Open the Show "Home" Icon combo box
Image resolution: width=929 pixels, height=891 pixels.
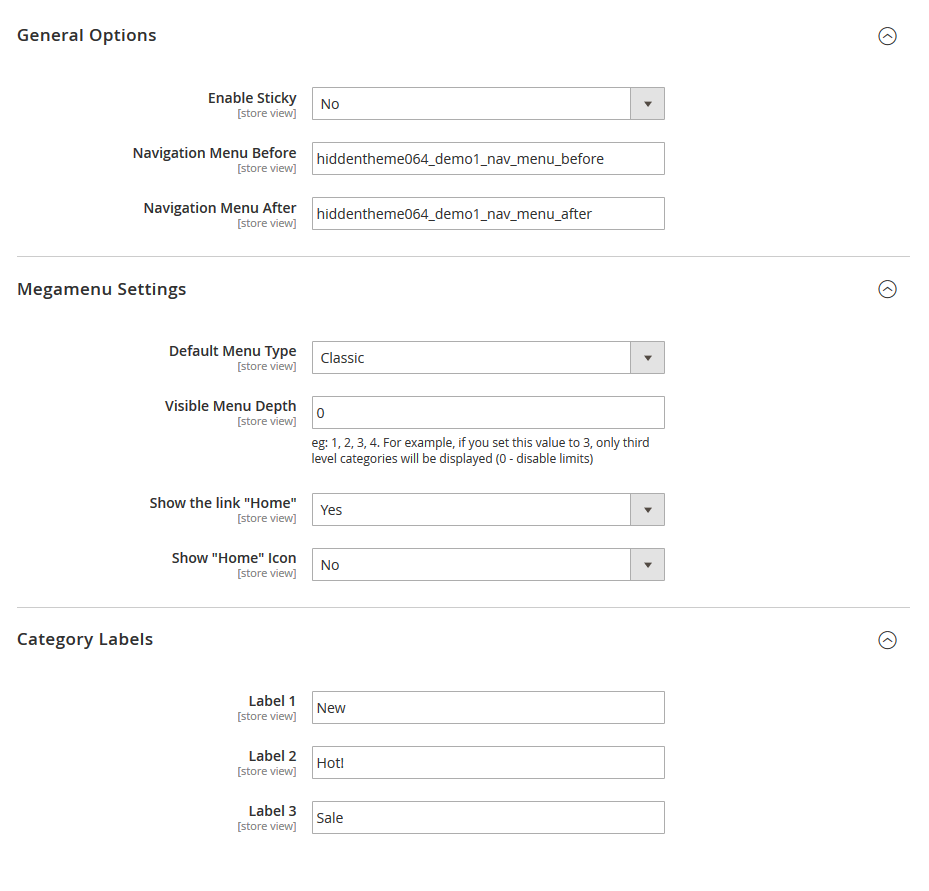click(x=470, y=564)
